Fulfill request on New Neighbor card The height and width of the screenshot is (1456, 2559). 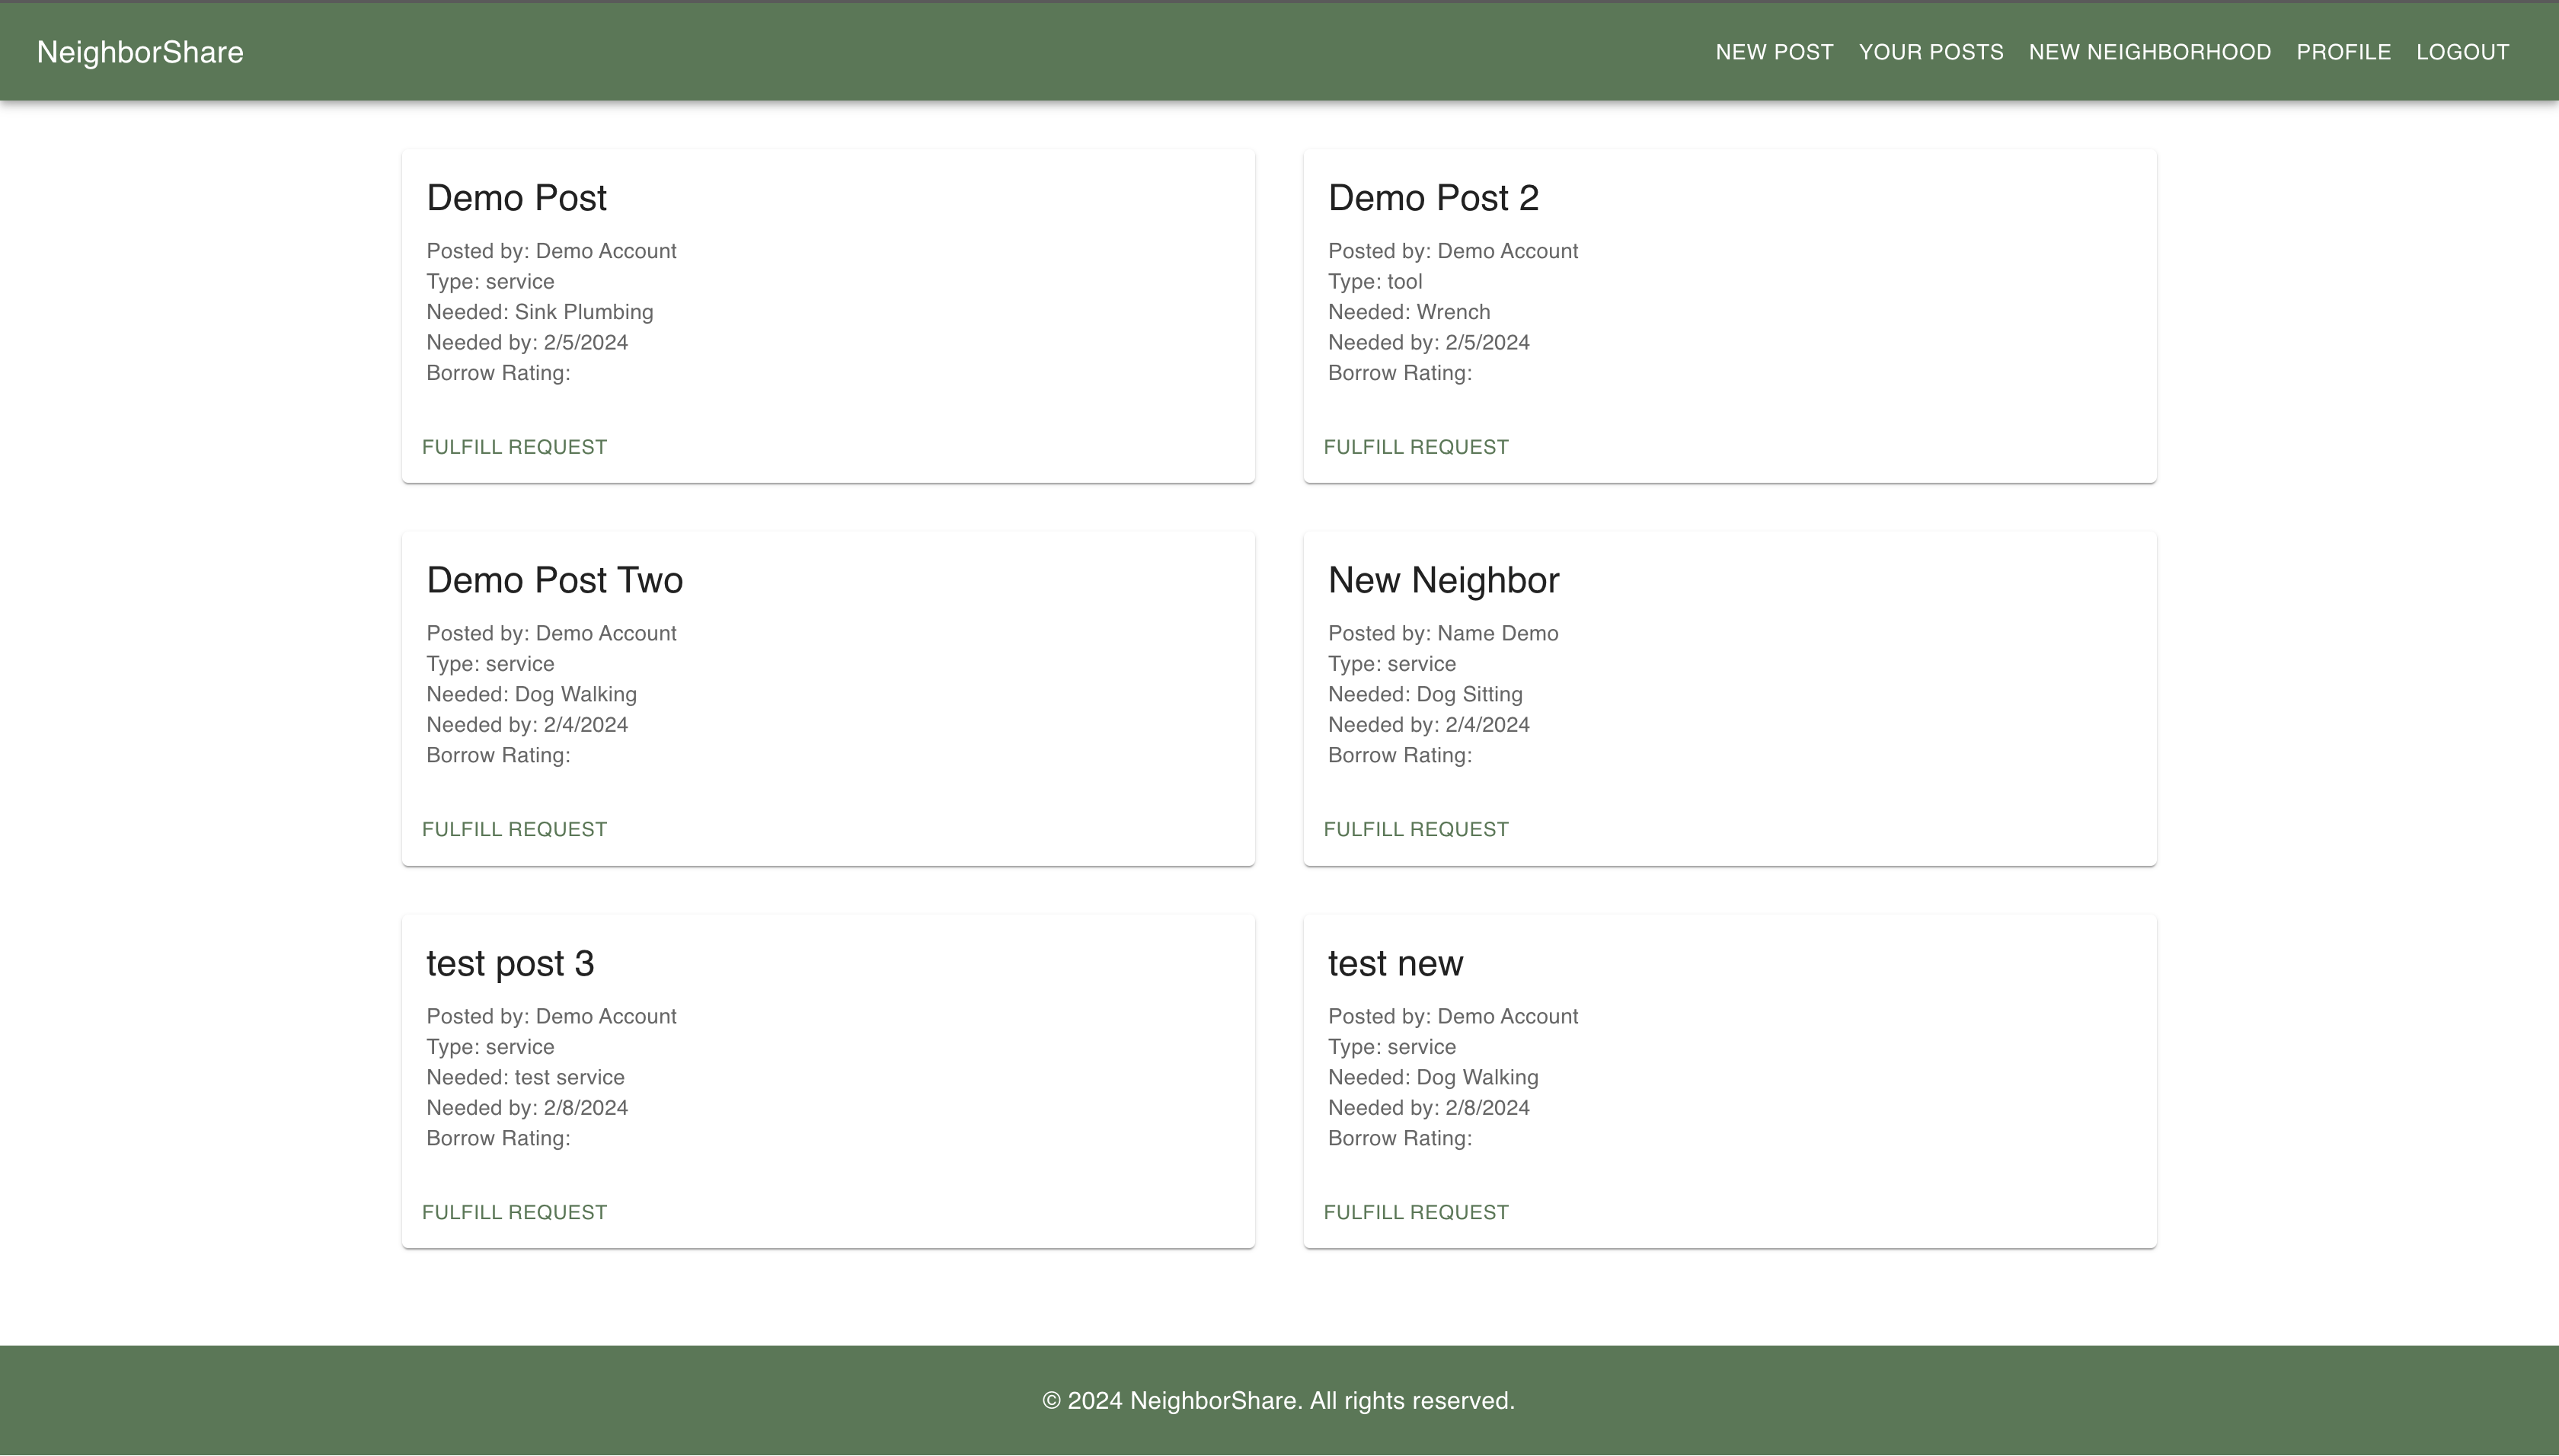click(x=1415, y=829)
